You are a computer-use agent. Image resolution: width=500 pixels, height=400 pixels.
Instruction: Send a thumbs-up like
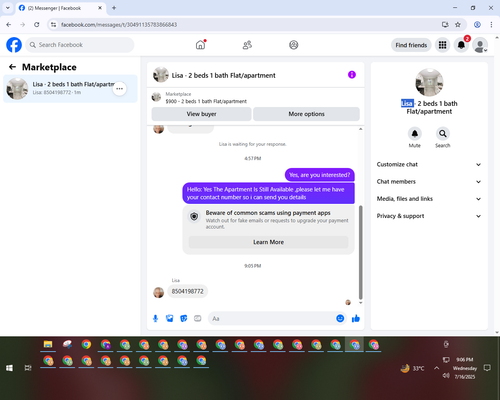(x=356, y=318)
